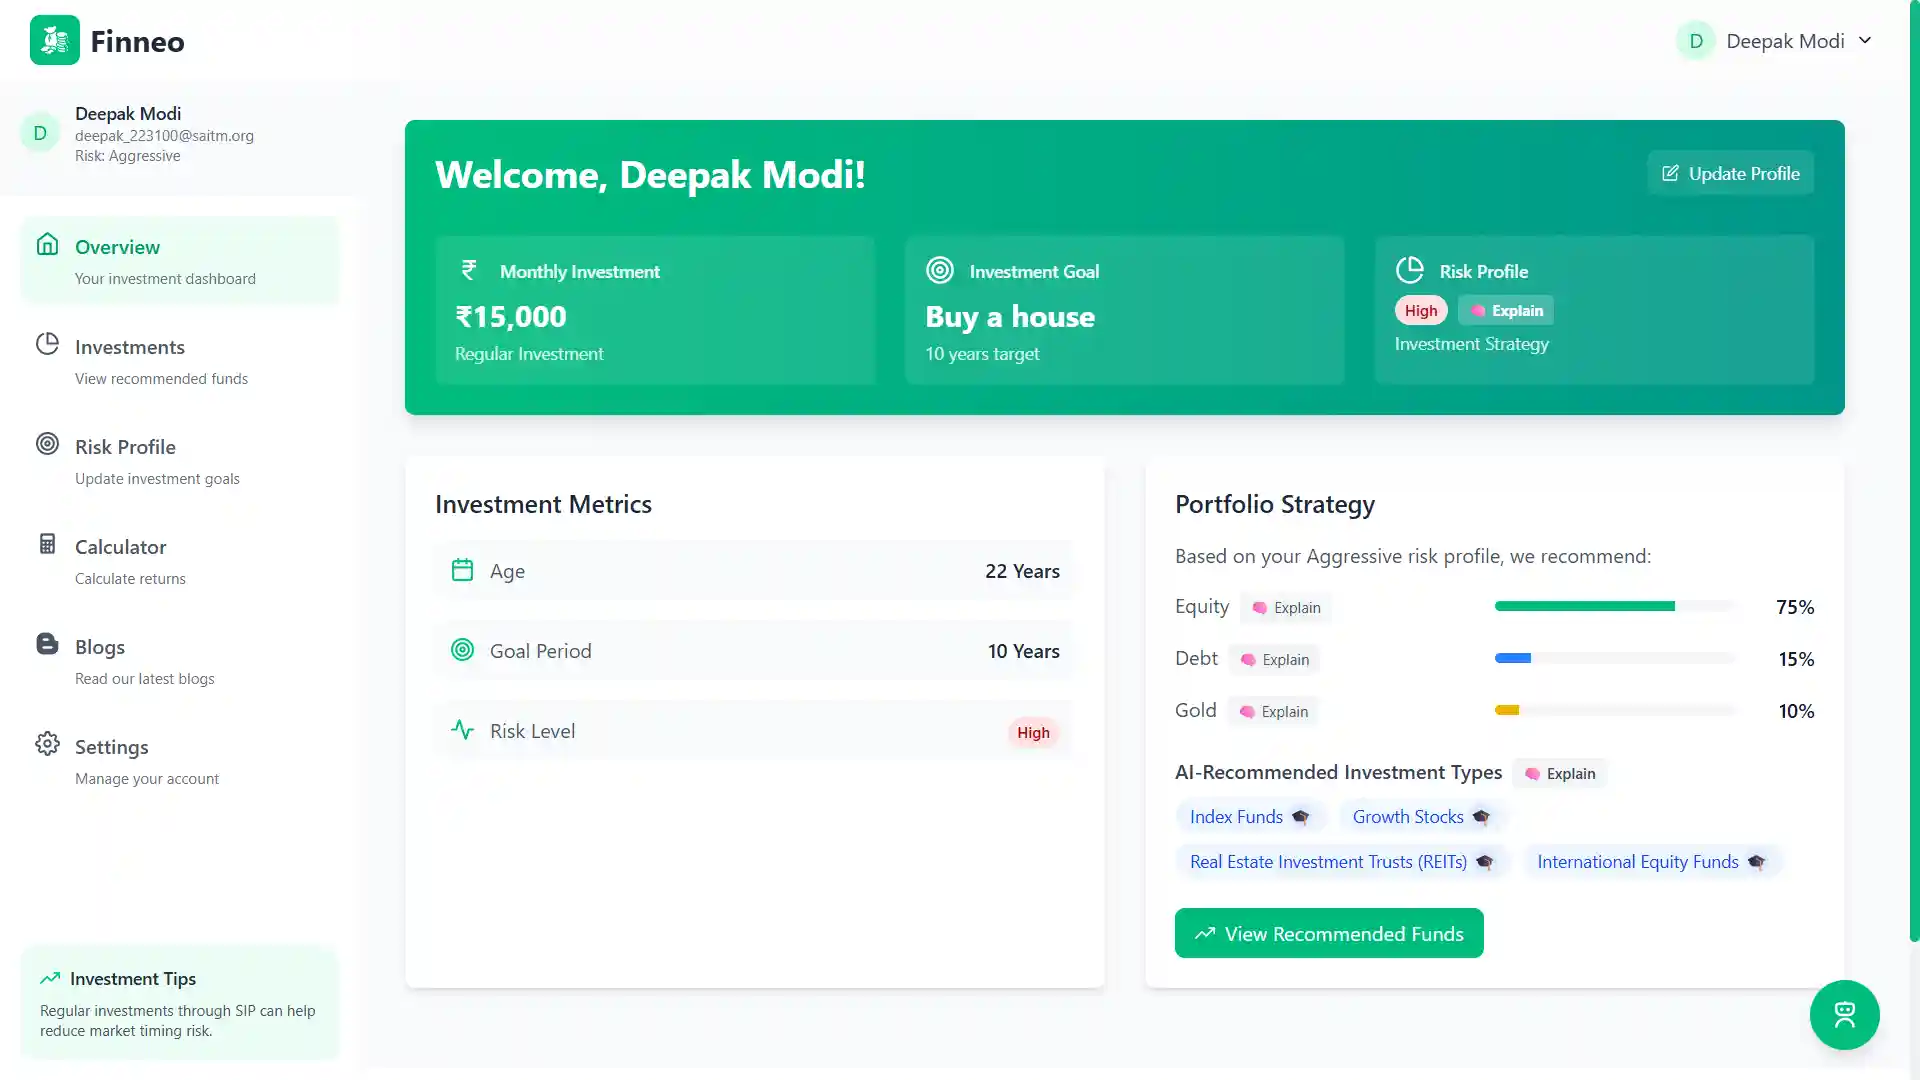Click the header D avatar circle
The width and height of the screenshot is (1920, 1080).
(x=1696, y=41)
